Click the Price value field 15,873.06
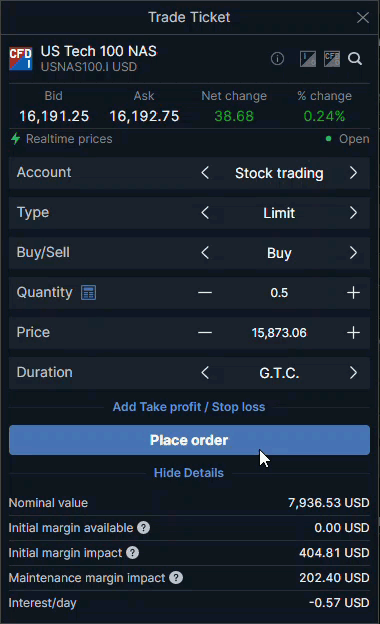Image resolution: width=380 pixels, height=624 pixels. pos(279,333)
